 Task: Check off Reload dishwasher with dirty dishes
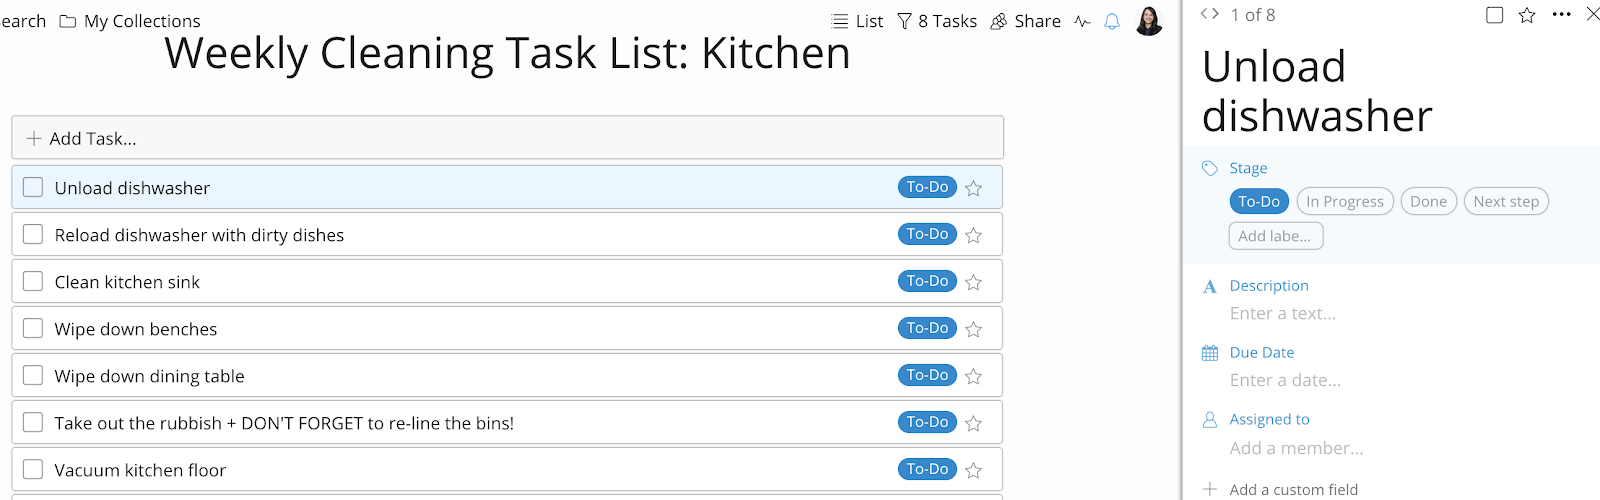click(x=33, y=234)
